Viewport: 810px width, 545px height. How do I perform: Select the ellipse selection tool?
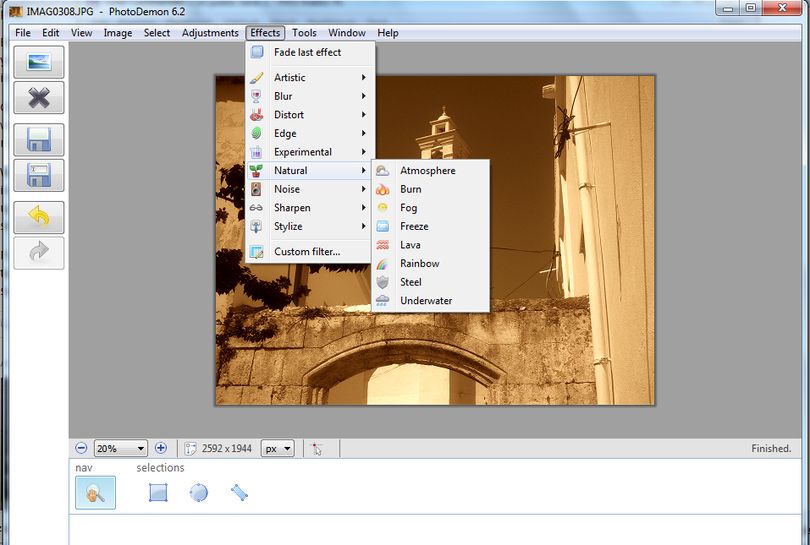point(198,492)
